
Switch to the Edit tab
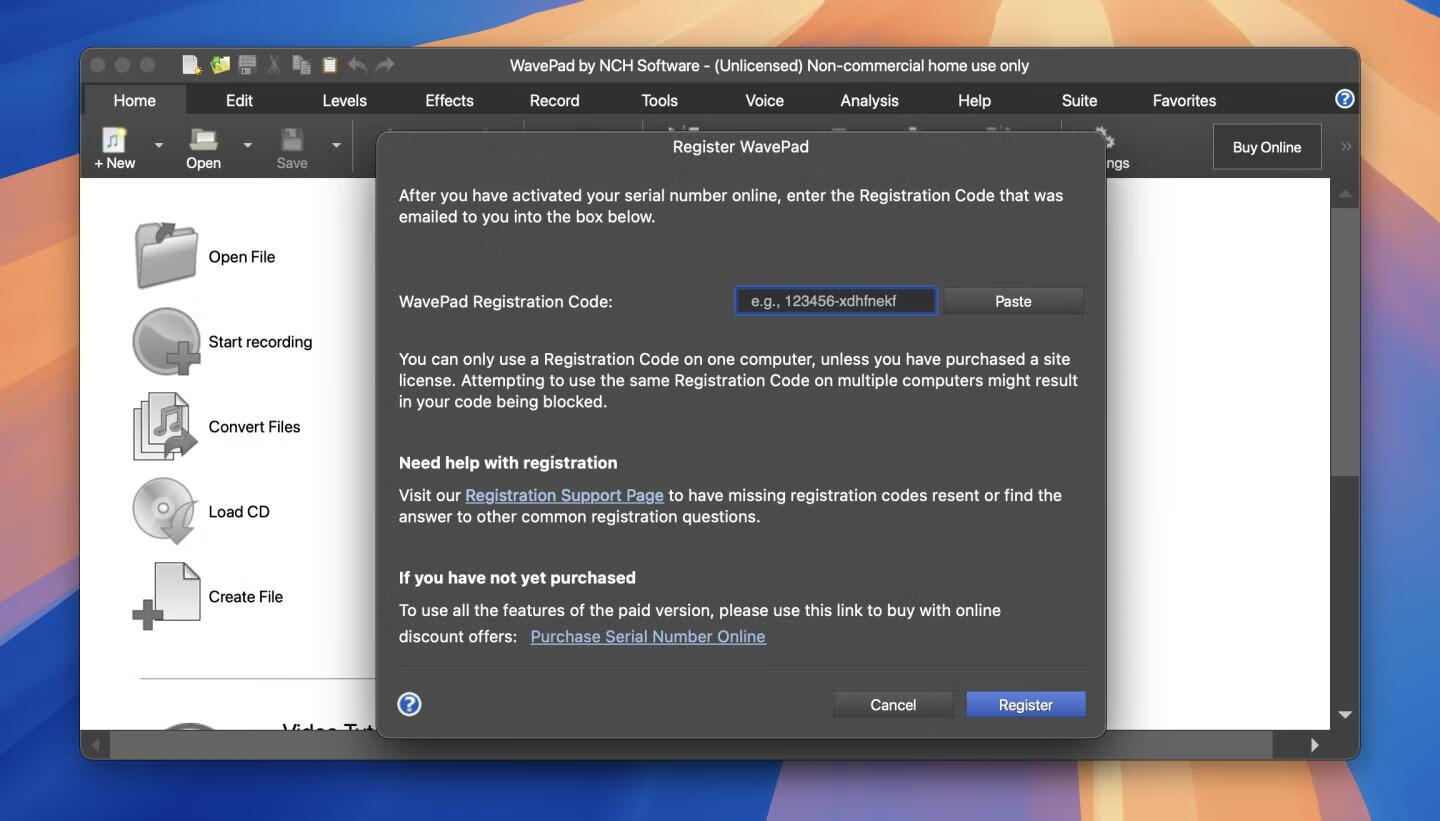(x=239, y=100)
